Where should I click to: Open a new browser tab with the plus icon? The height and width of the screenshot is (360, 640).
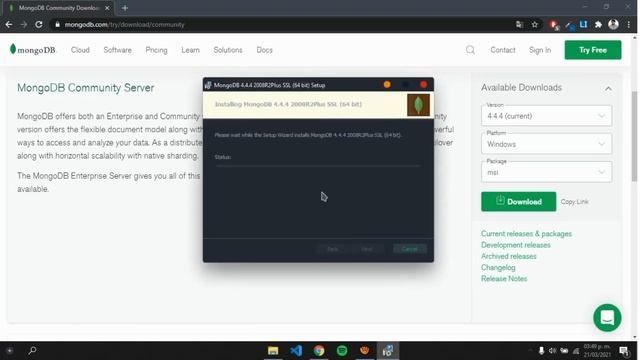pyautogui.click(x=125, y=8)
